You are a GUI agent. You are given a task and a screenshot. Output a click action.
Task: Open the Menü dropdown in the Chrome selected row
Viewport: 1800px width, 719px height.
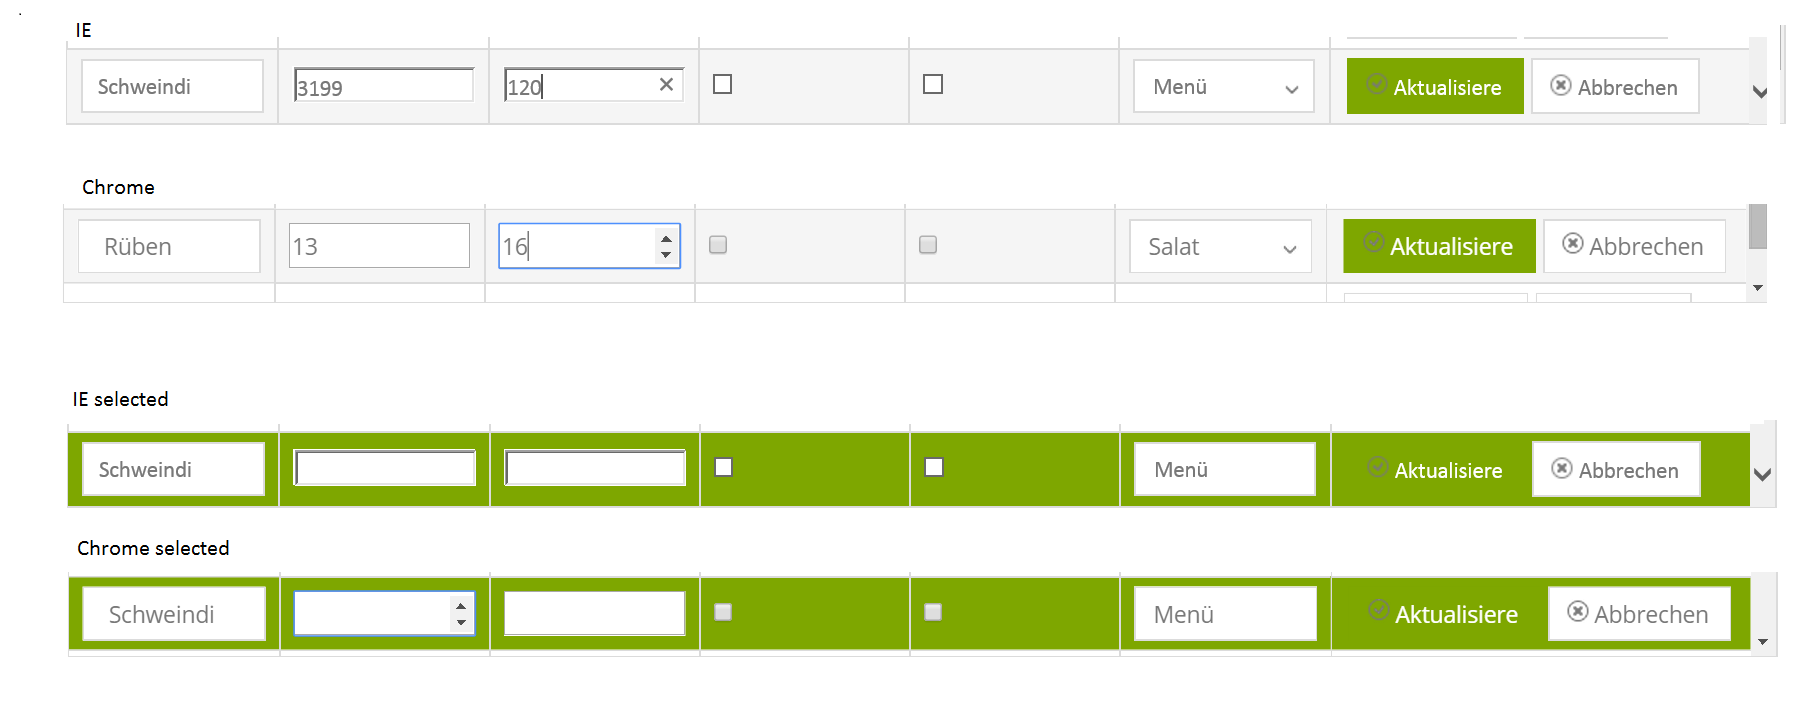pos(1224,614)
